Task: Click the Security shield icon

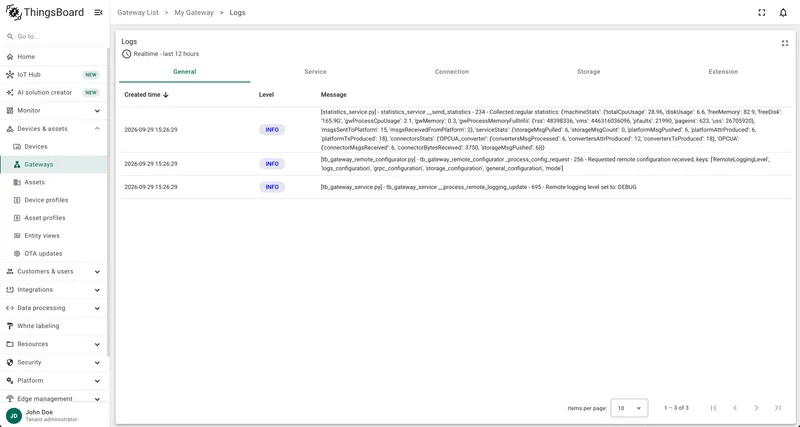Action: pos(10,362)
